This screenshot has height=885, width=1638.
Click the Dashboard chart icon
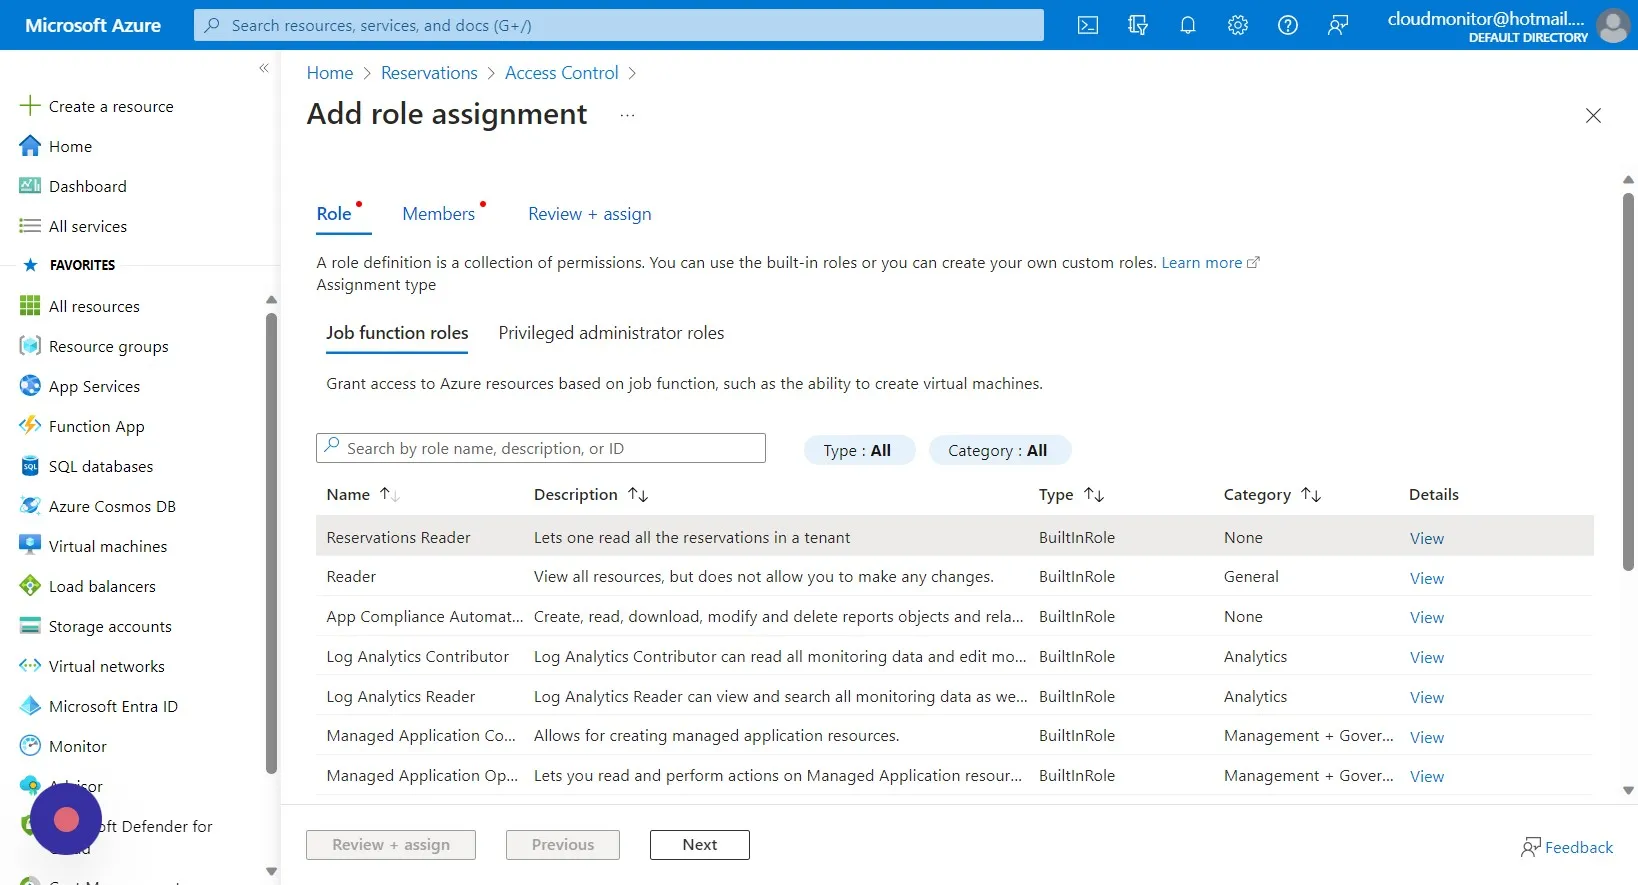(x=30, y=186)
